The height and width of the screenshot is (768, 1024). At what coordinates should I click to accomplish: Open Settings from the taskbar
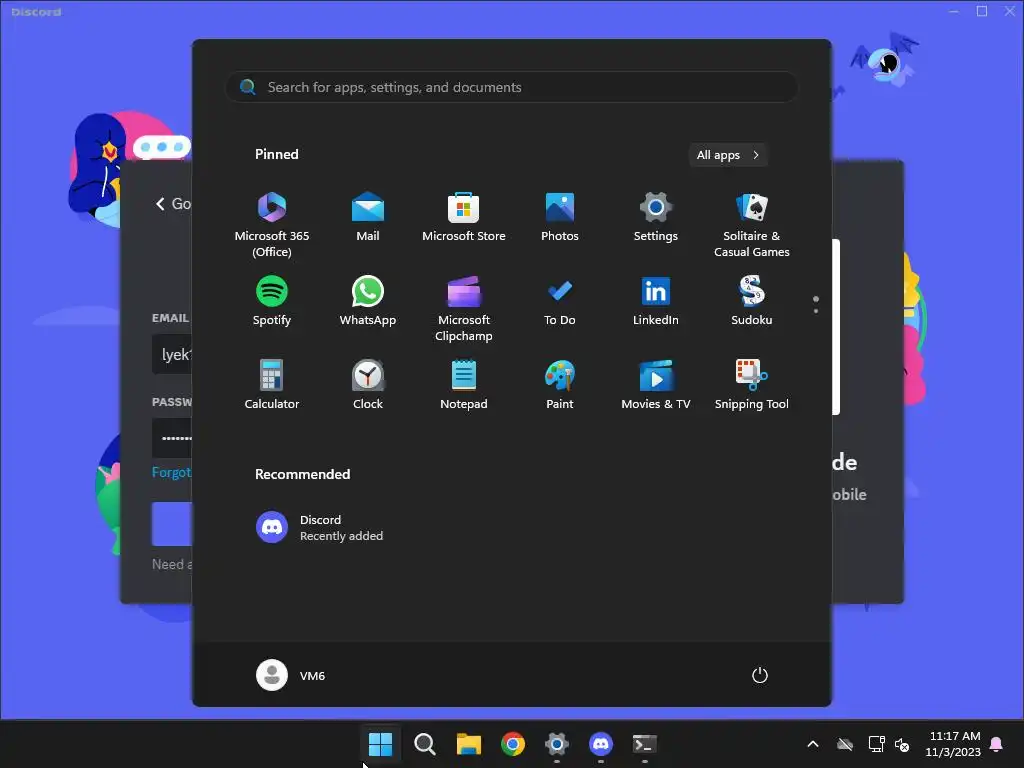click(x=556, y=743)
